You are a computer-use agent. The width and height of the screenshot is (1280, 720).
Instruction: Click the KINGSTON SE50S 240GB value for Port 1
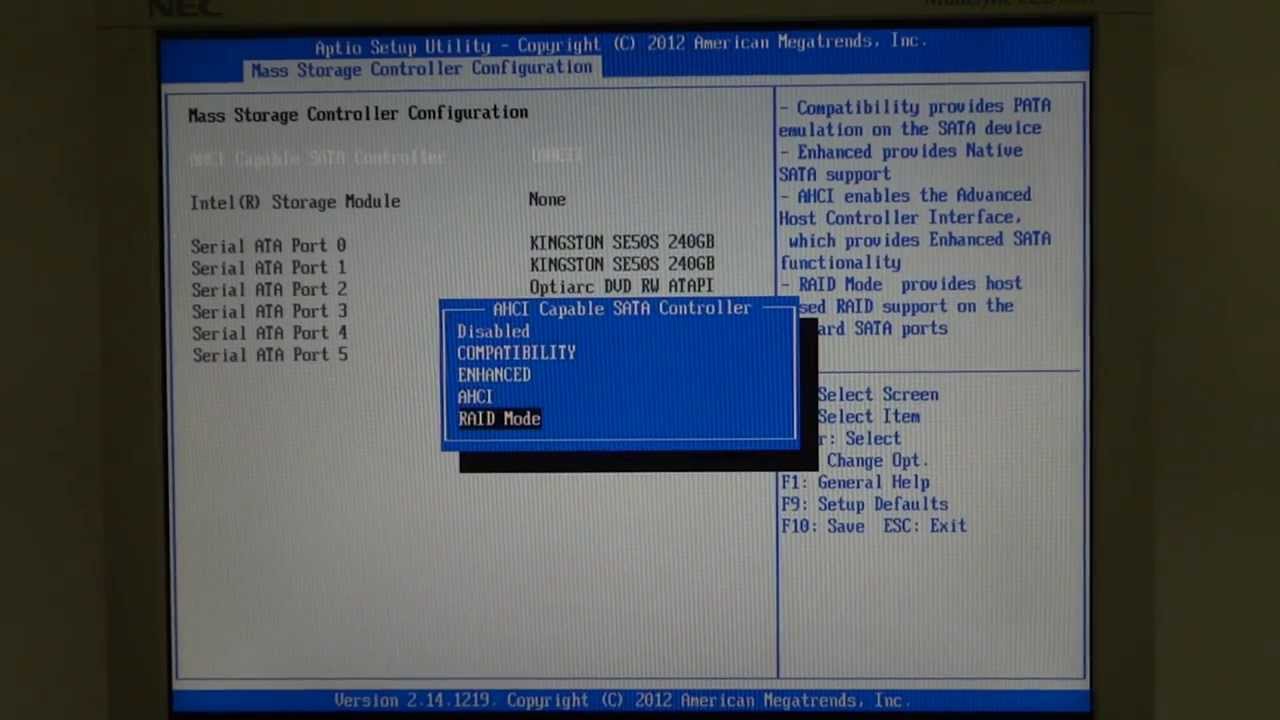tap(622, 264)
